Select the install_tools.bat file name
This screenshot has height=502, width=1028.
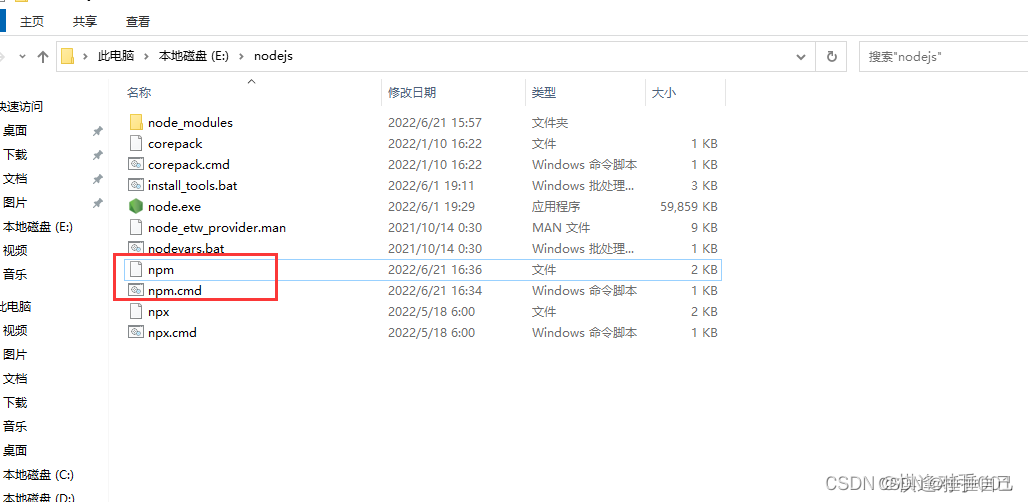click(x=193, y=185)
